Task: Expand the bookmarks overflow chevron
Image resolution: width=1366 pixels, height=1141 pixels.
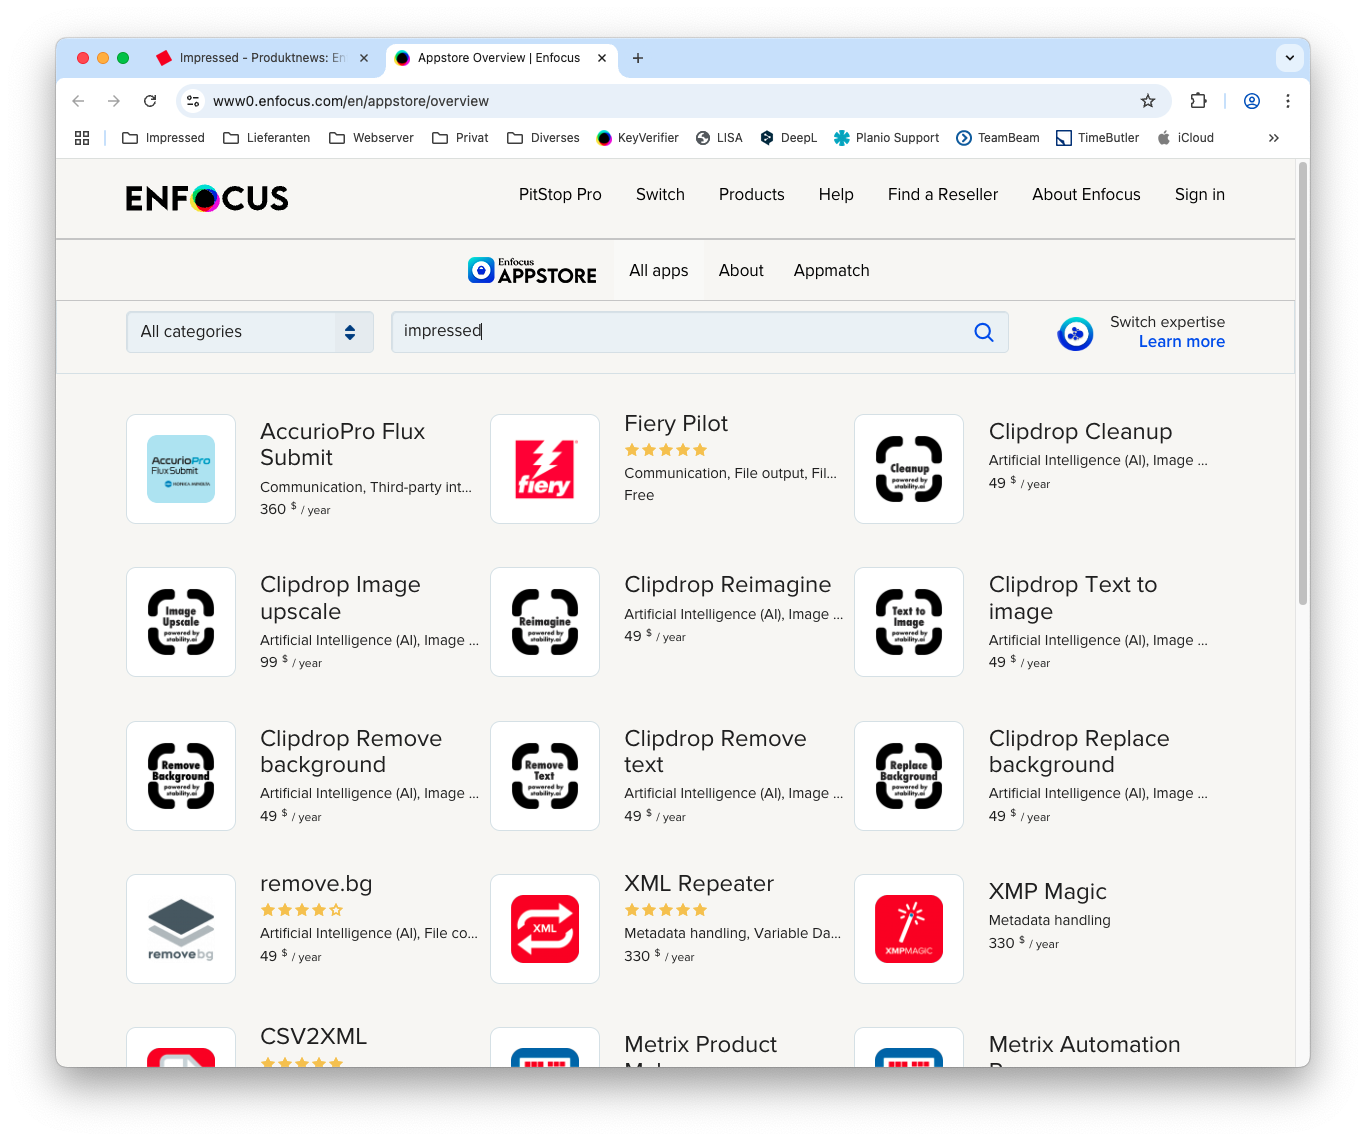Action: pos(1274,137)
